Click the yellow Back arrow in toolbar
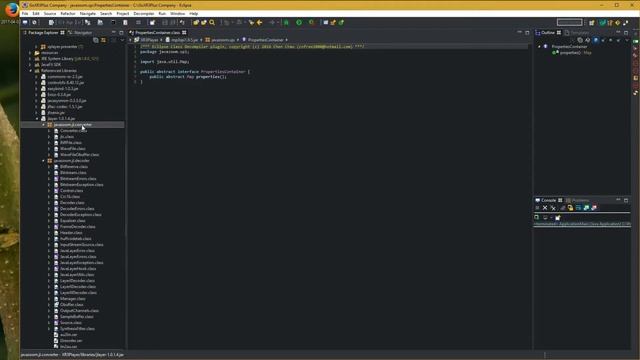The image size is (640, 360). 260,22
